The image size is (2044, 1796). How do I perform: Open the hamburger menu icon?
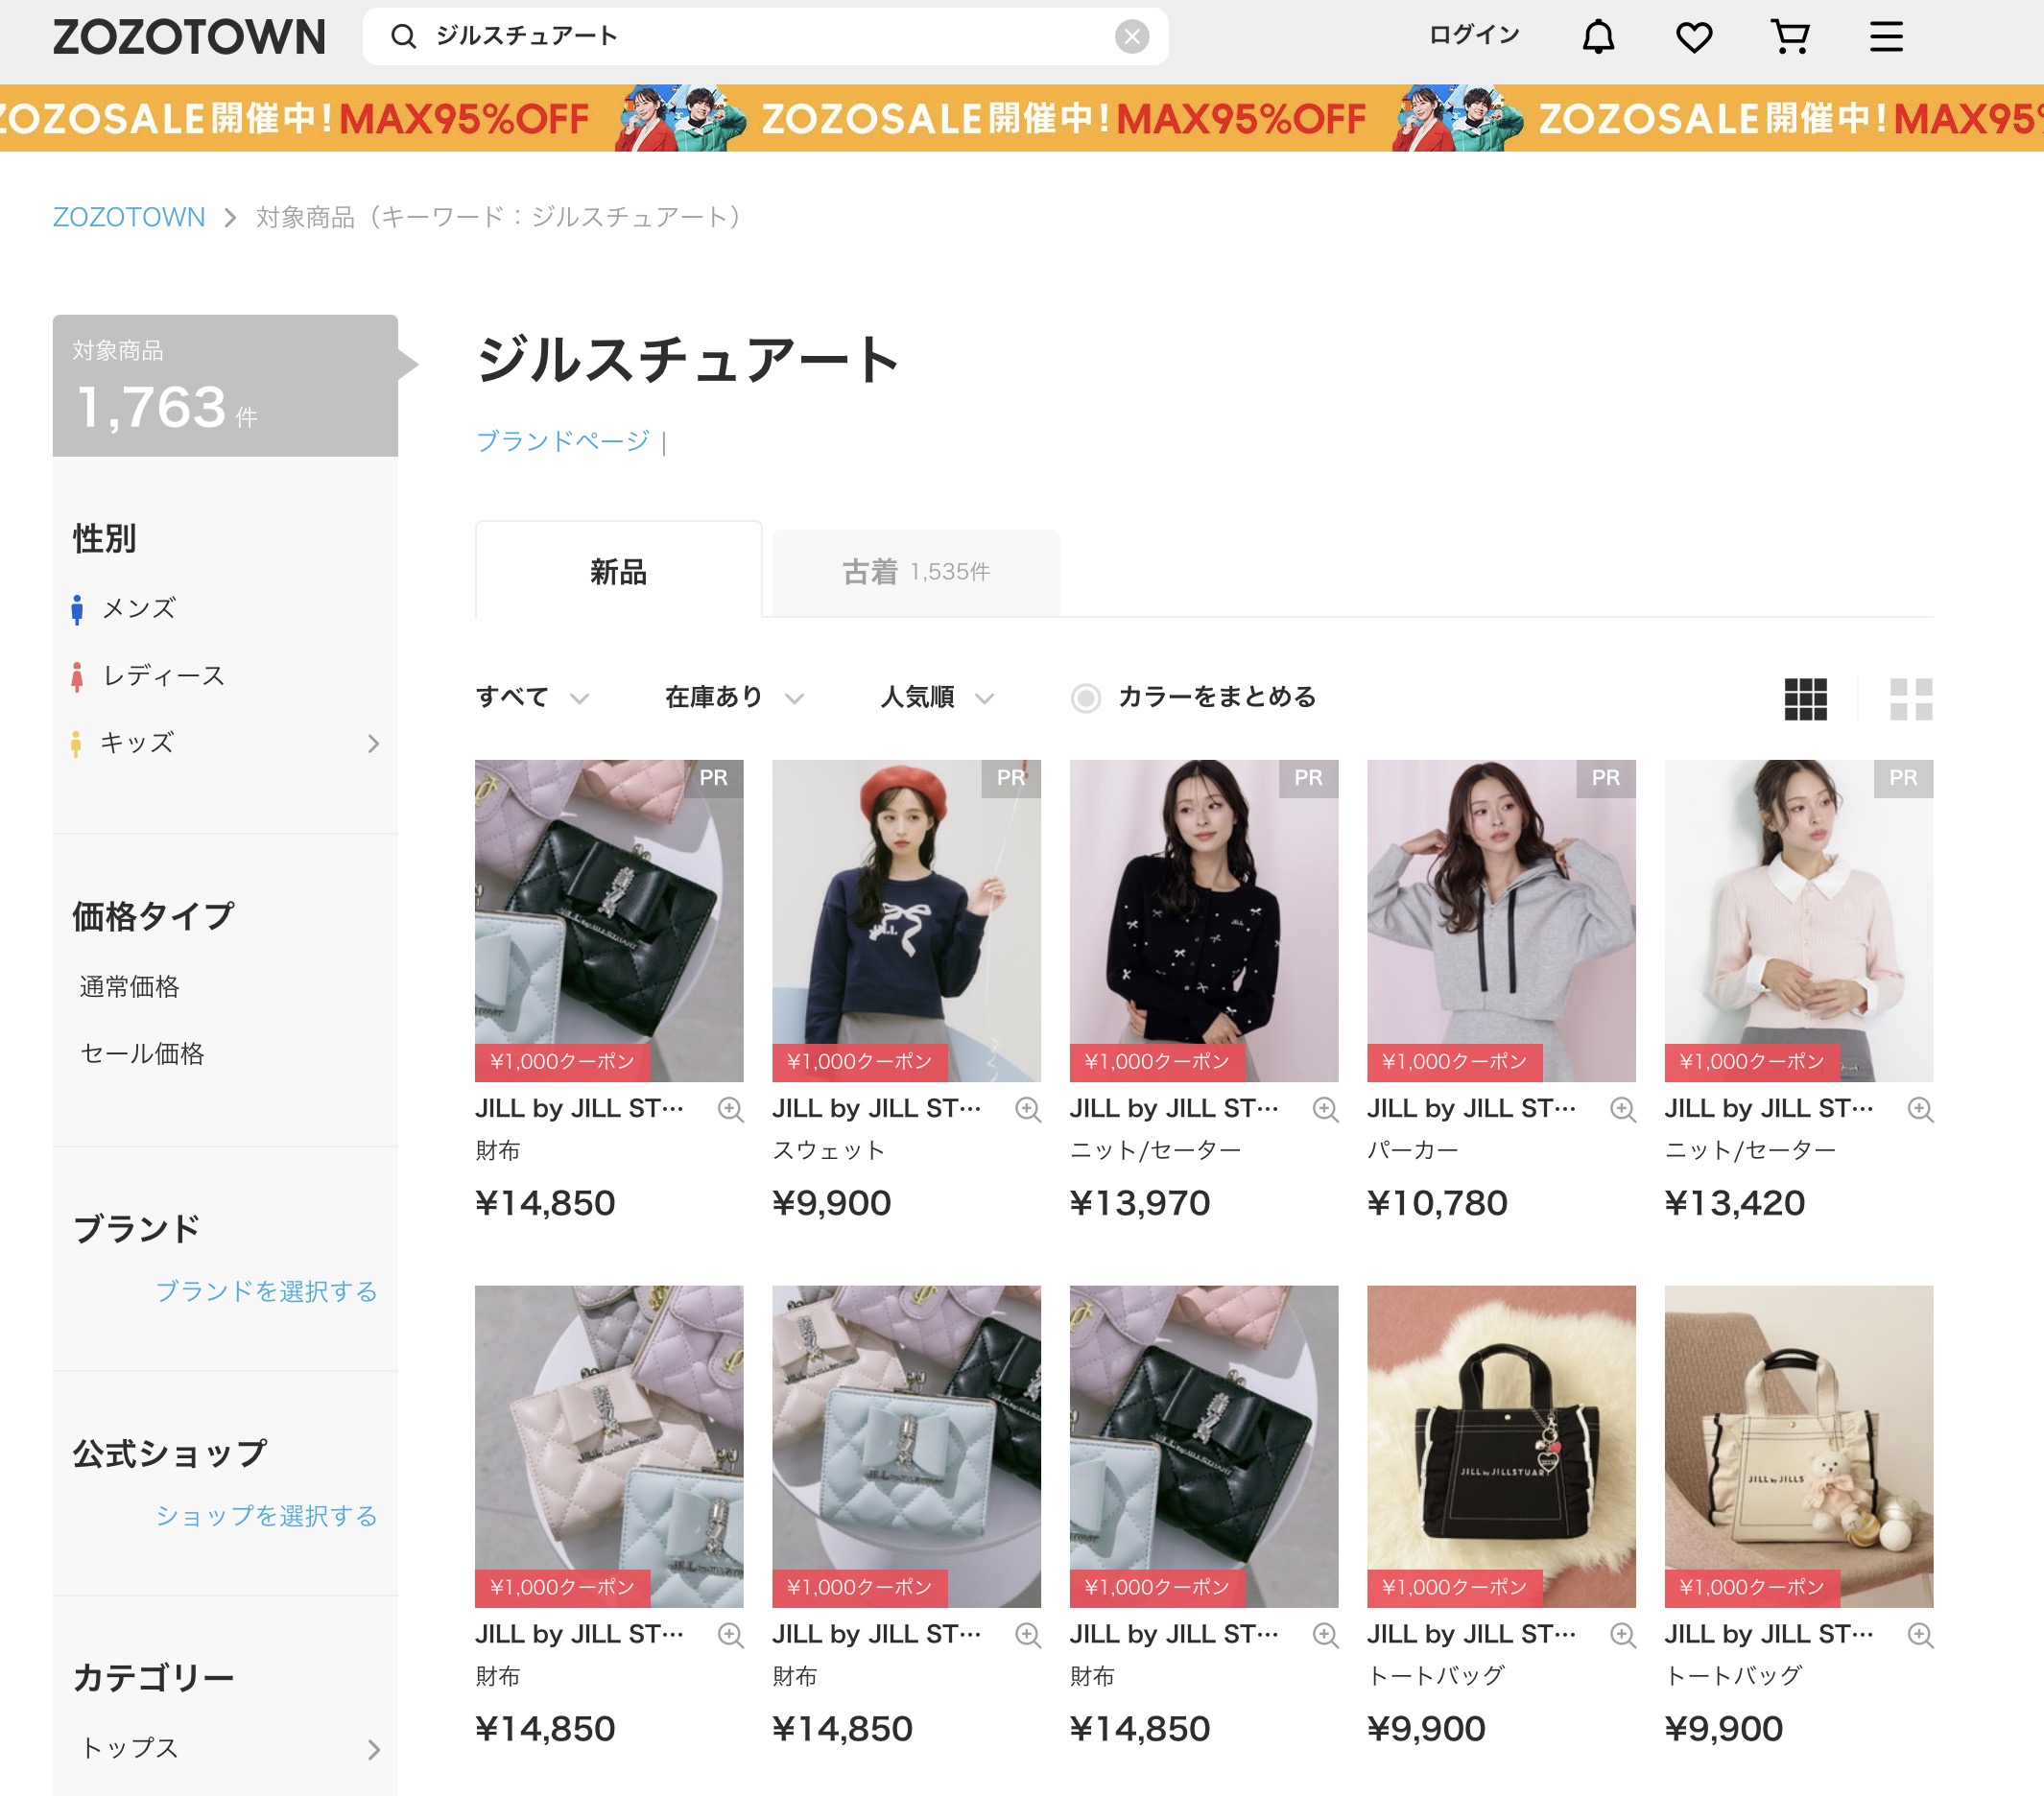[1886, 37]
